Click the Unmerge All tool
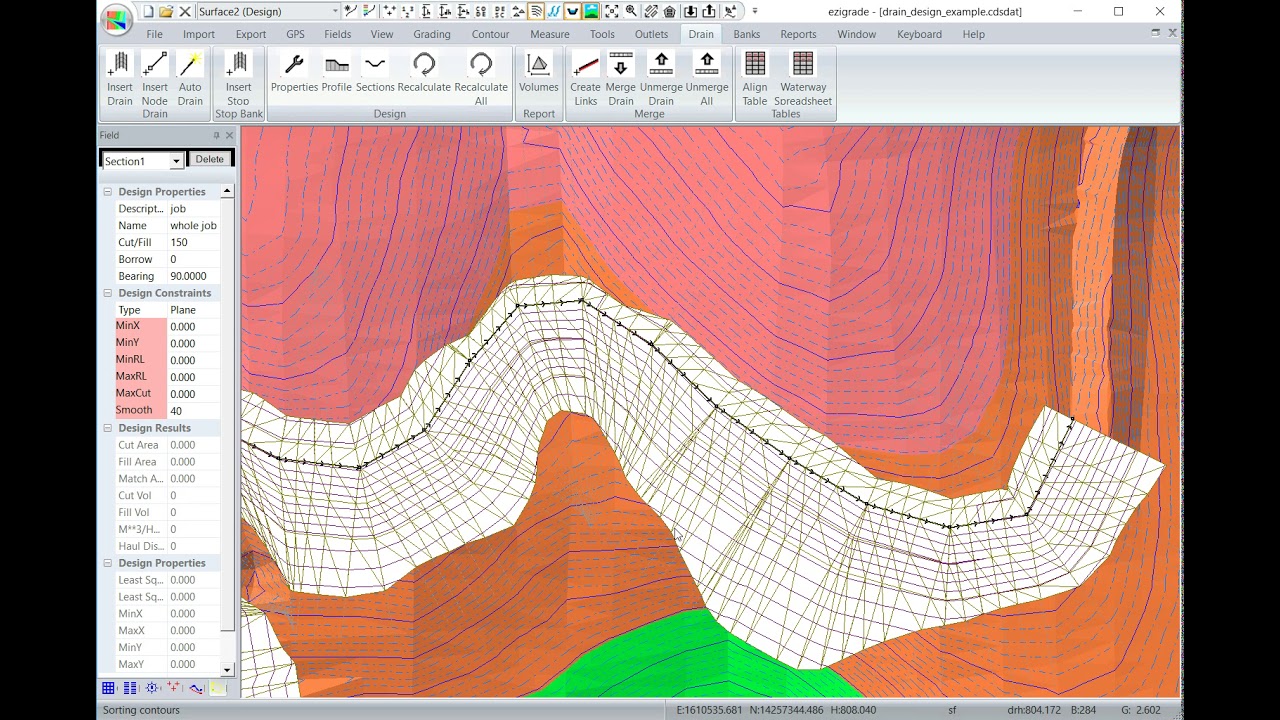Viewport: 1280px width, 720px height. click(x=707, y=80)
